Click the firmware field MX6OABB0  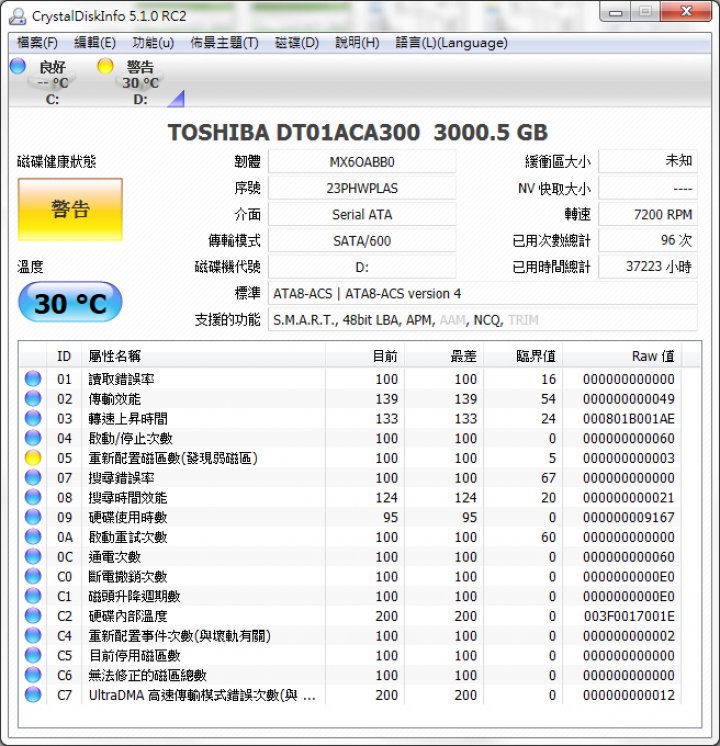tap(362, 162)
